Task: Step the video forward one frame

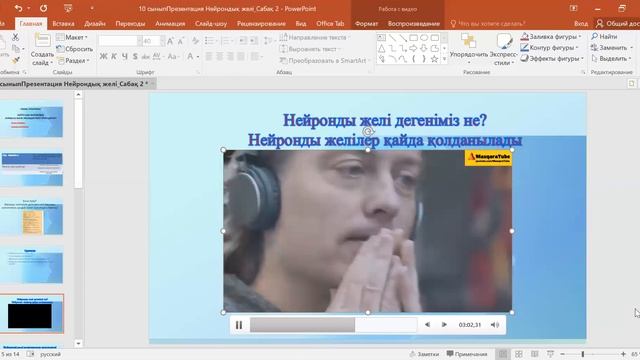Action: point(444,325)
